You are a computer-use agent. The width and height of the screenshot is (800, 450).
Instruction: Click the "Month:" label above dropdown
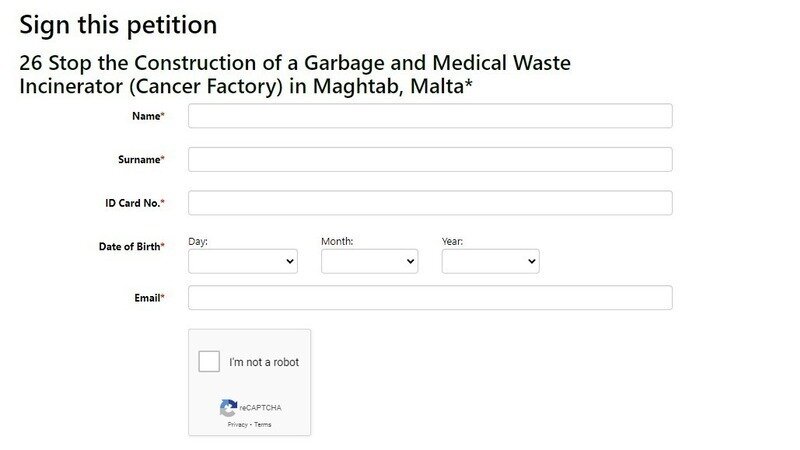coord(337,241)
